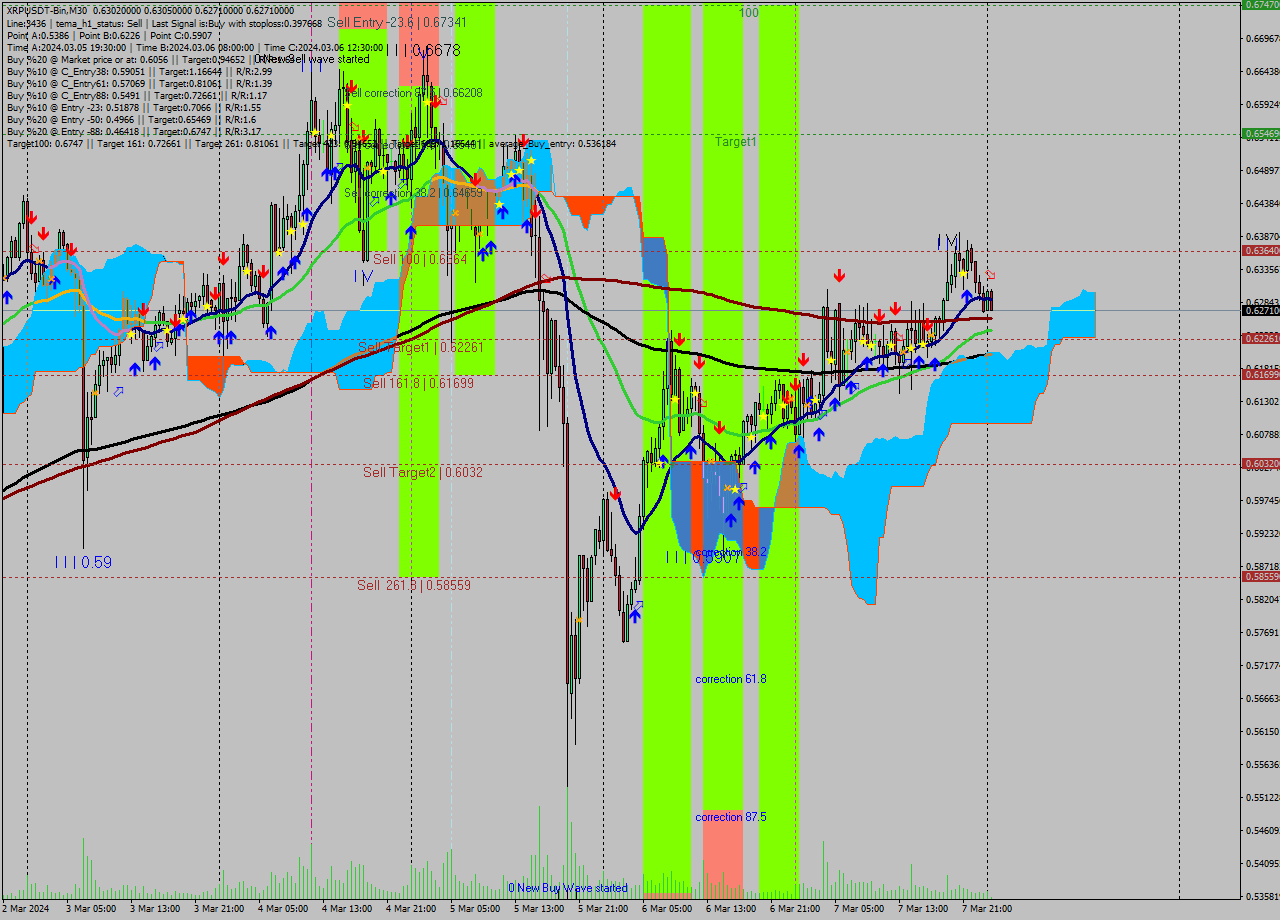Image resolution: width=1280 pixels, height=920 pixels.
Task: Select the 'Sell 100' level label
Action: (420, 259)
